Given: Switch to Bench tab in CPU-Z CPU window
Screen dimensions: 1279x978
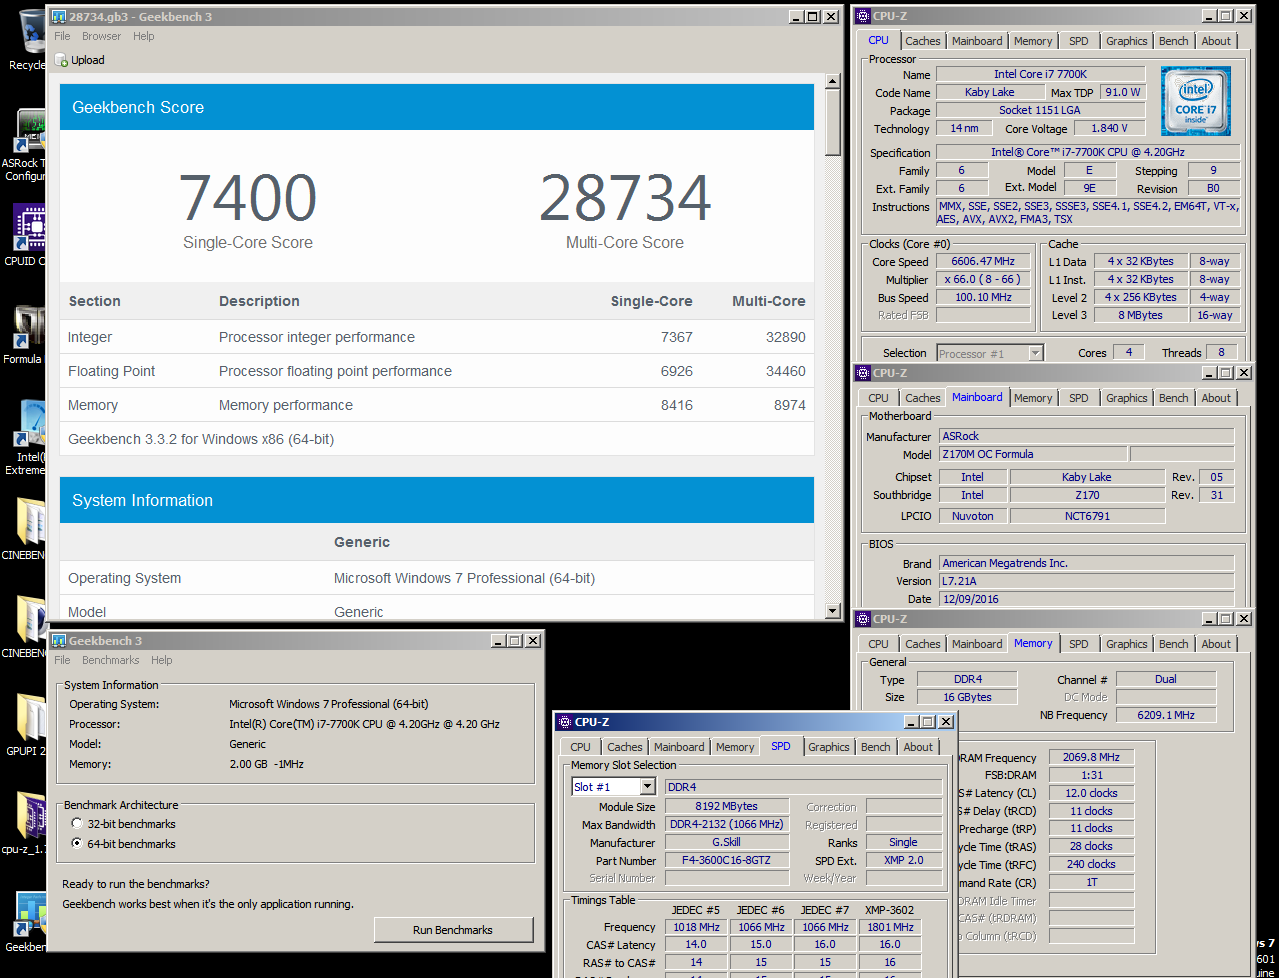Looking at the screenshot, I should 1174,41.
